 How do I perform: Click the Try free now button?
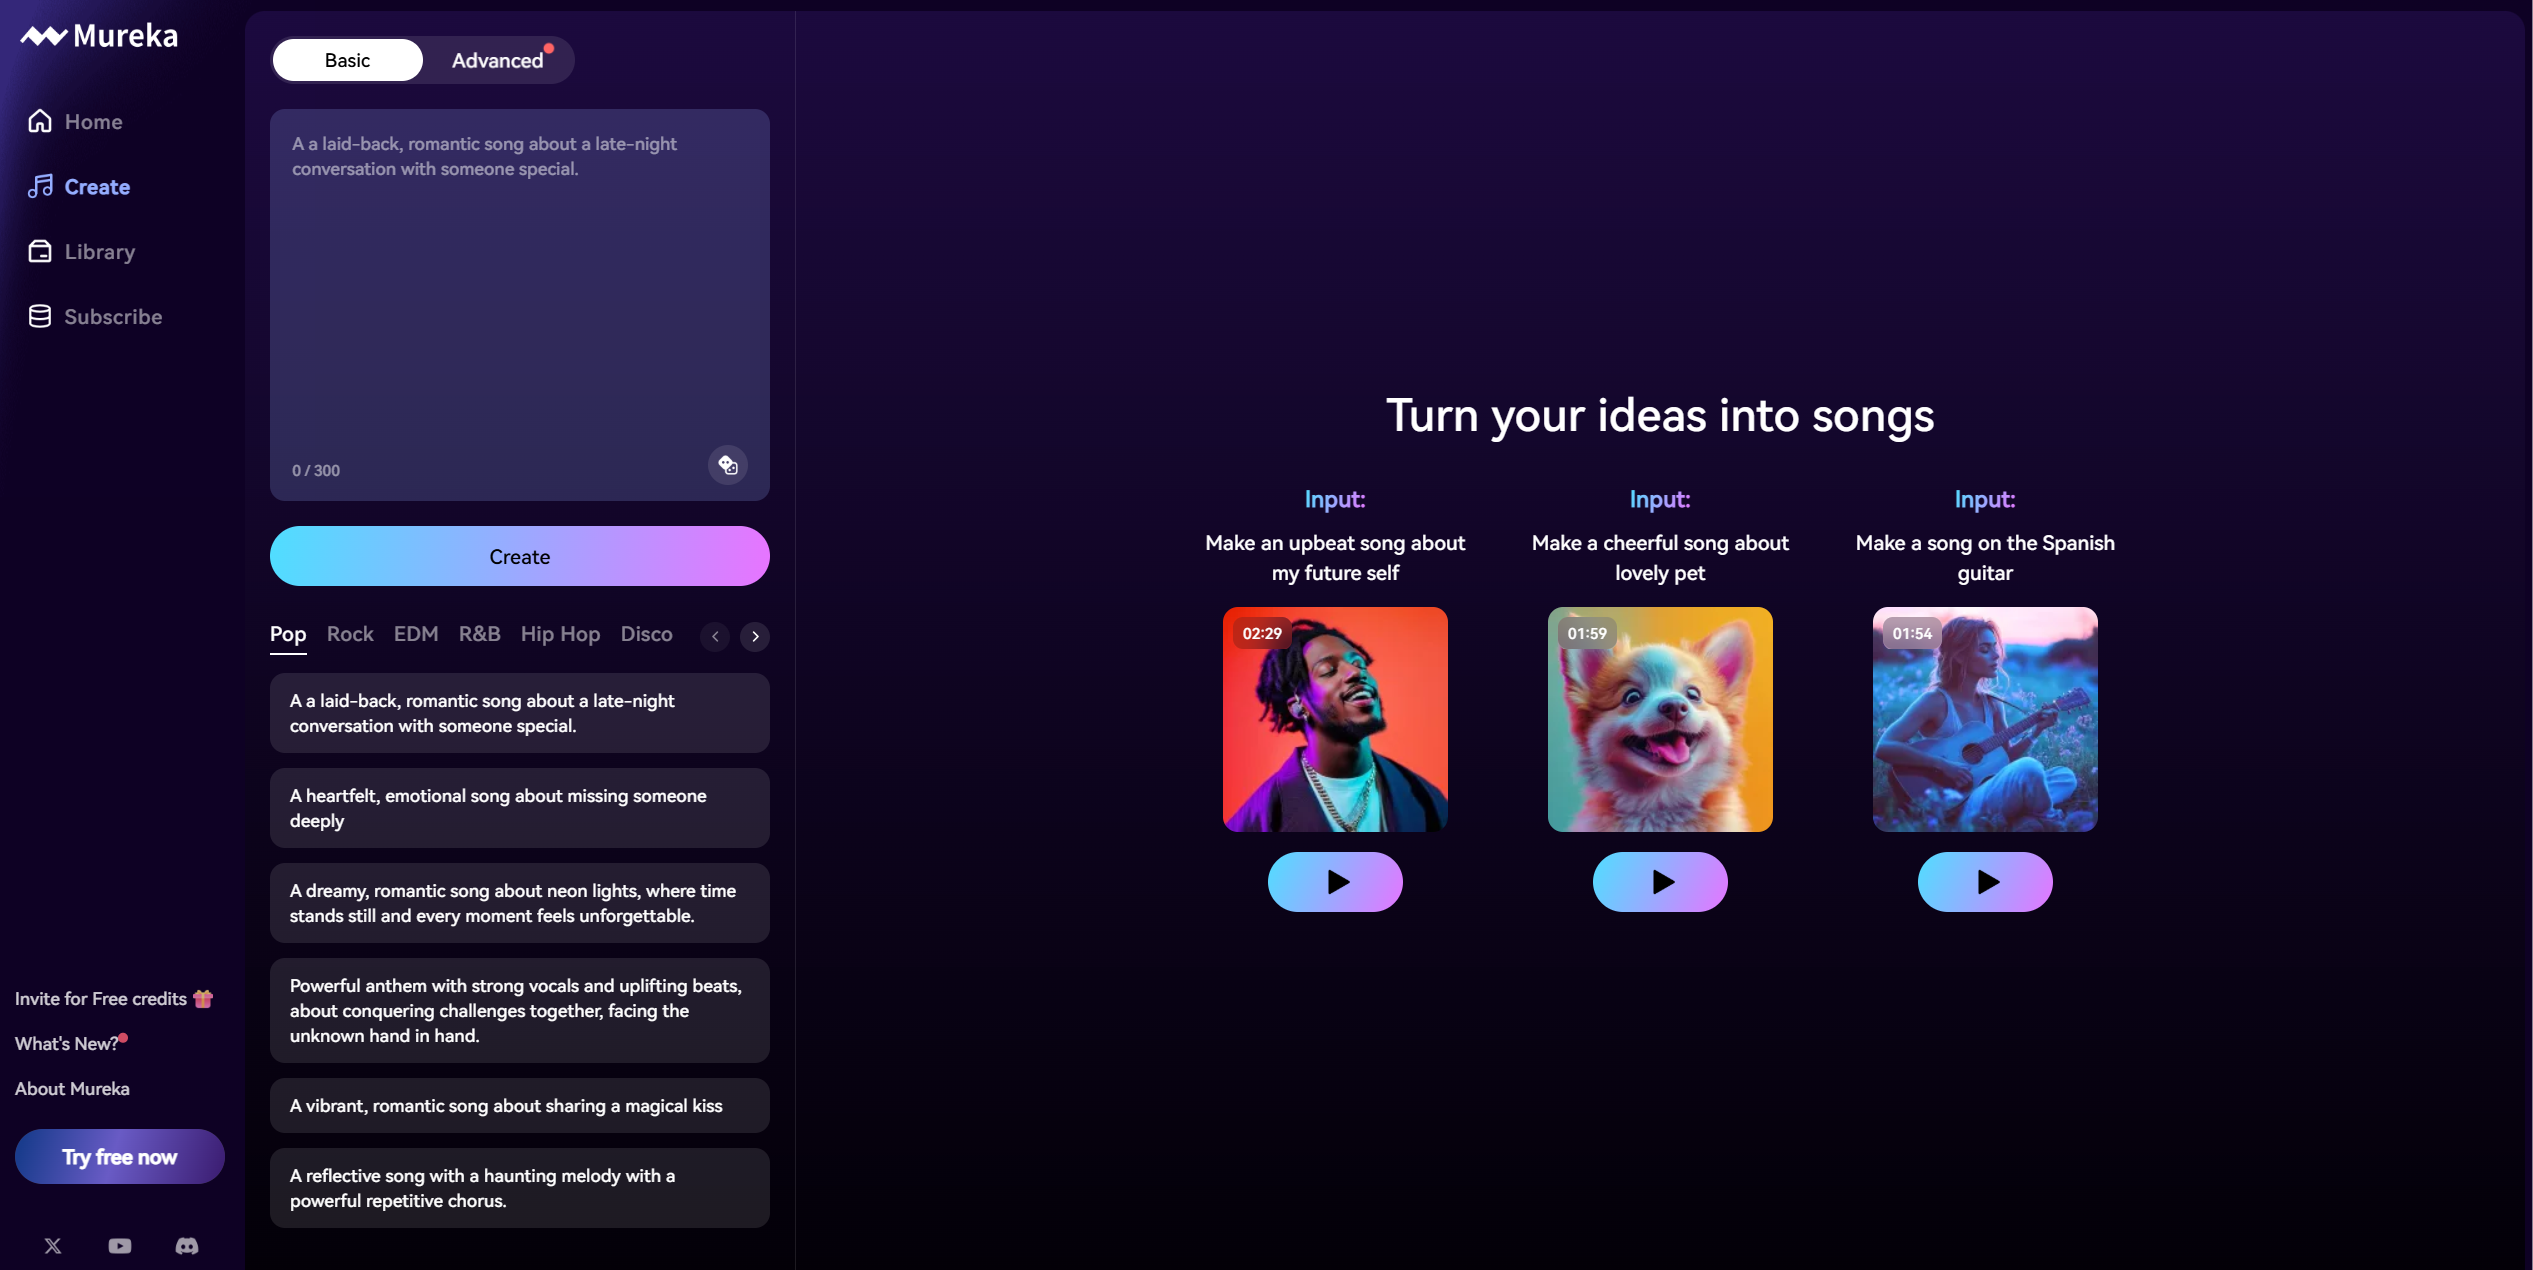point(120,1156)
